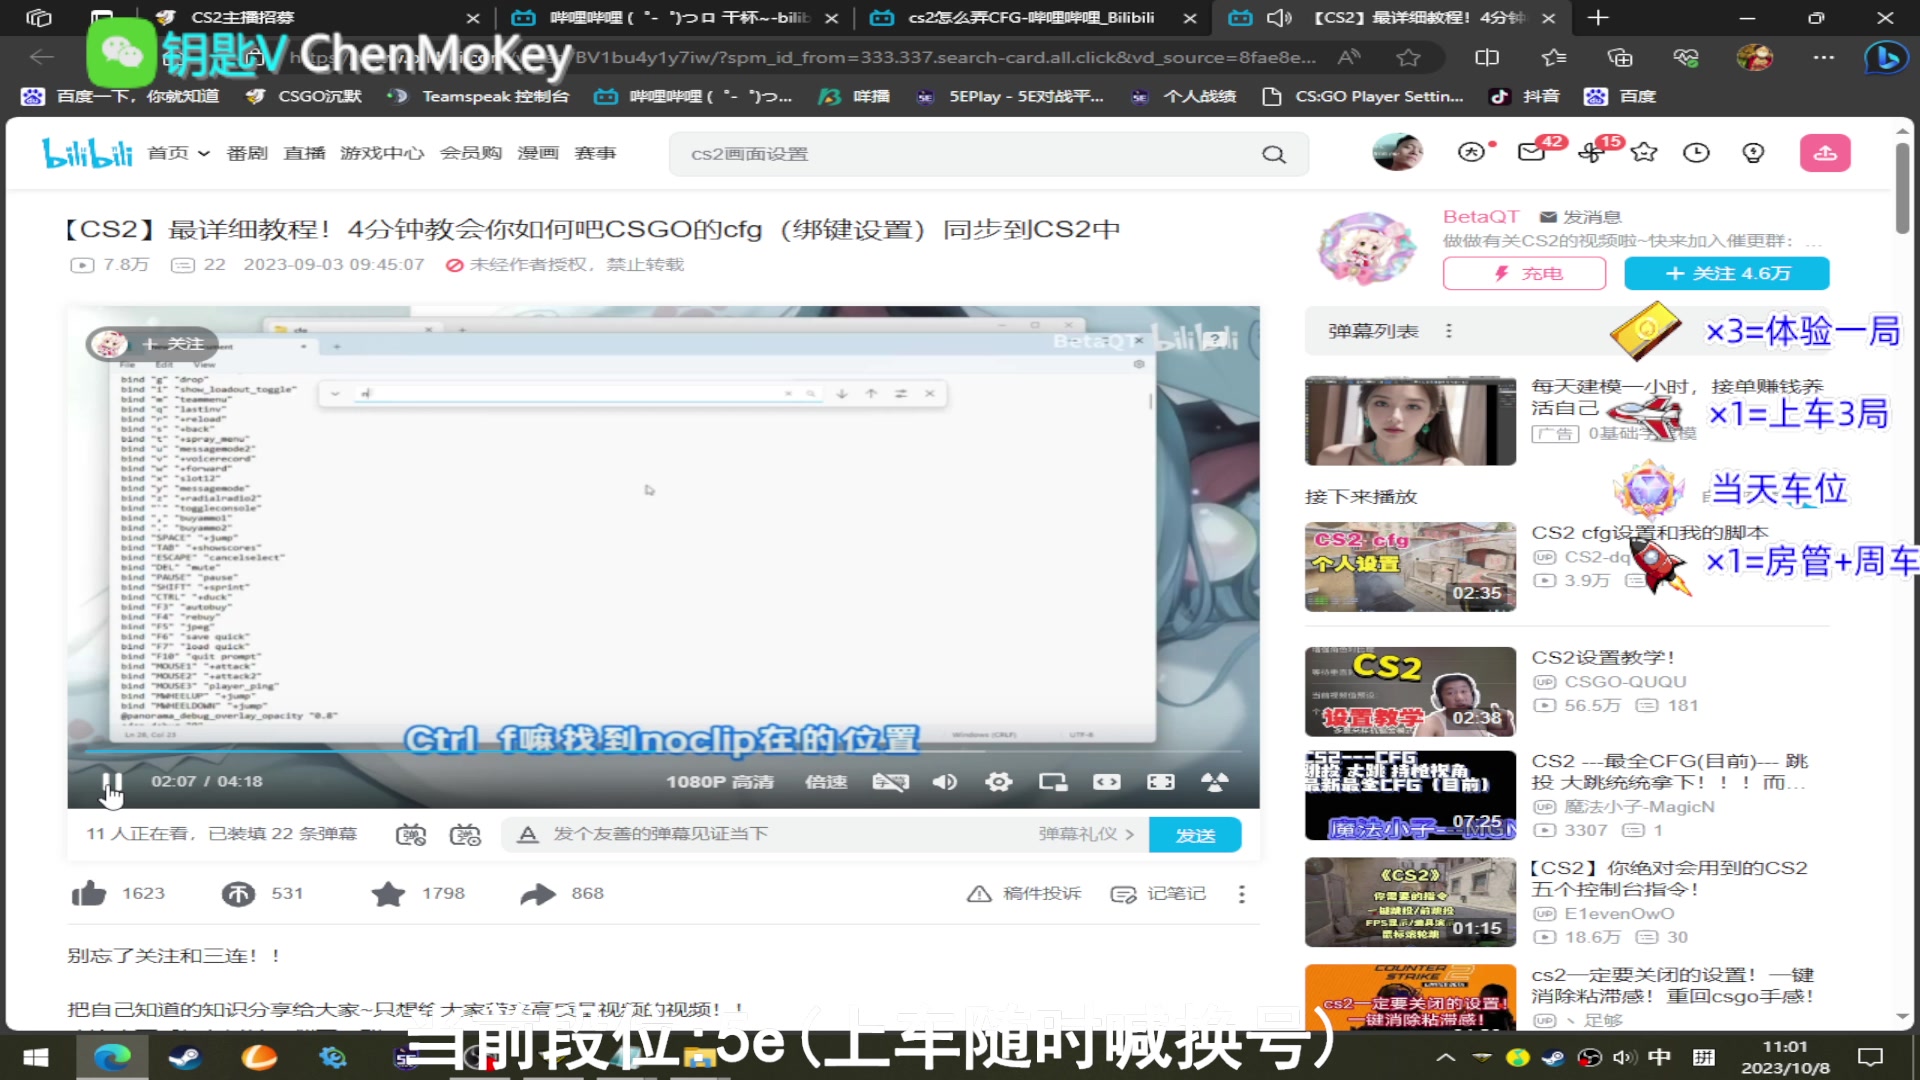Screen dimensions: 1920x1080
Task: Open danmaku display settings icon below player
Action: [x=465, y=834]
